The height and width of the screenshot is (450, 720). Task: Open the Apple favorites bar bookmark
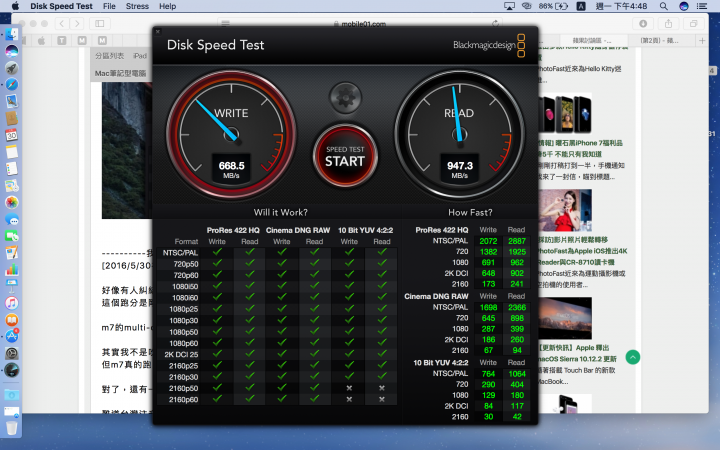(x=41, y=40)
